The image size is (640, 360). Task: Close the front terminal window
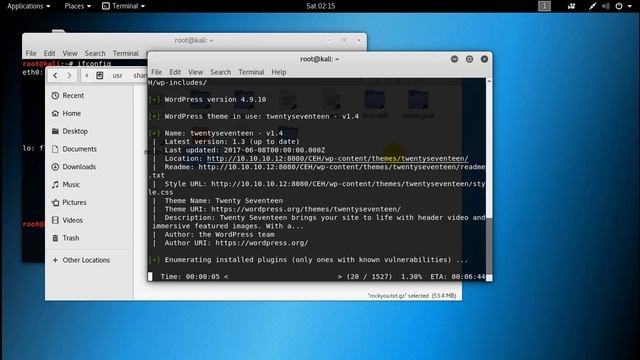pos(484,59)
